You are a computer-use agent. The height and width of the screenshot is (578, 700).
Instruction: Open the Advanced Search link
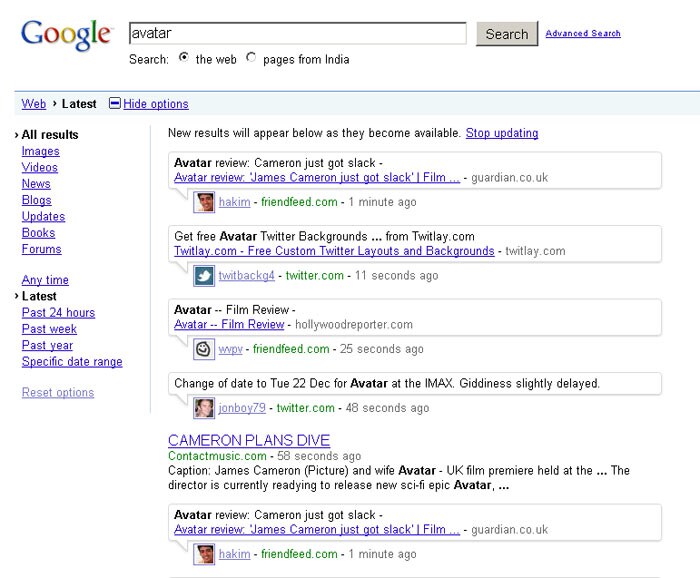pyautogui.click(x=583, y=33)
